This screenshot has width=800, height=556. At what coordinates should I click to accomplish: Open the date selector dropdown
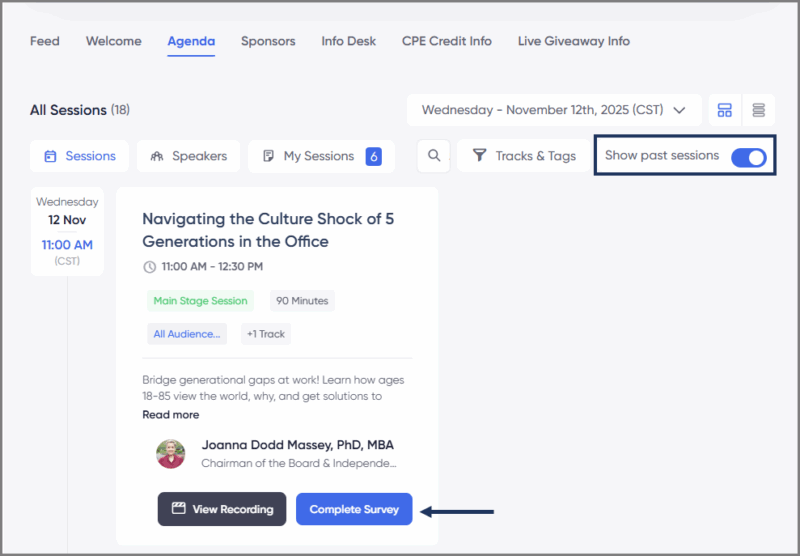(554, 110)
